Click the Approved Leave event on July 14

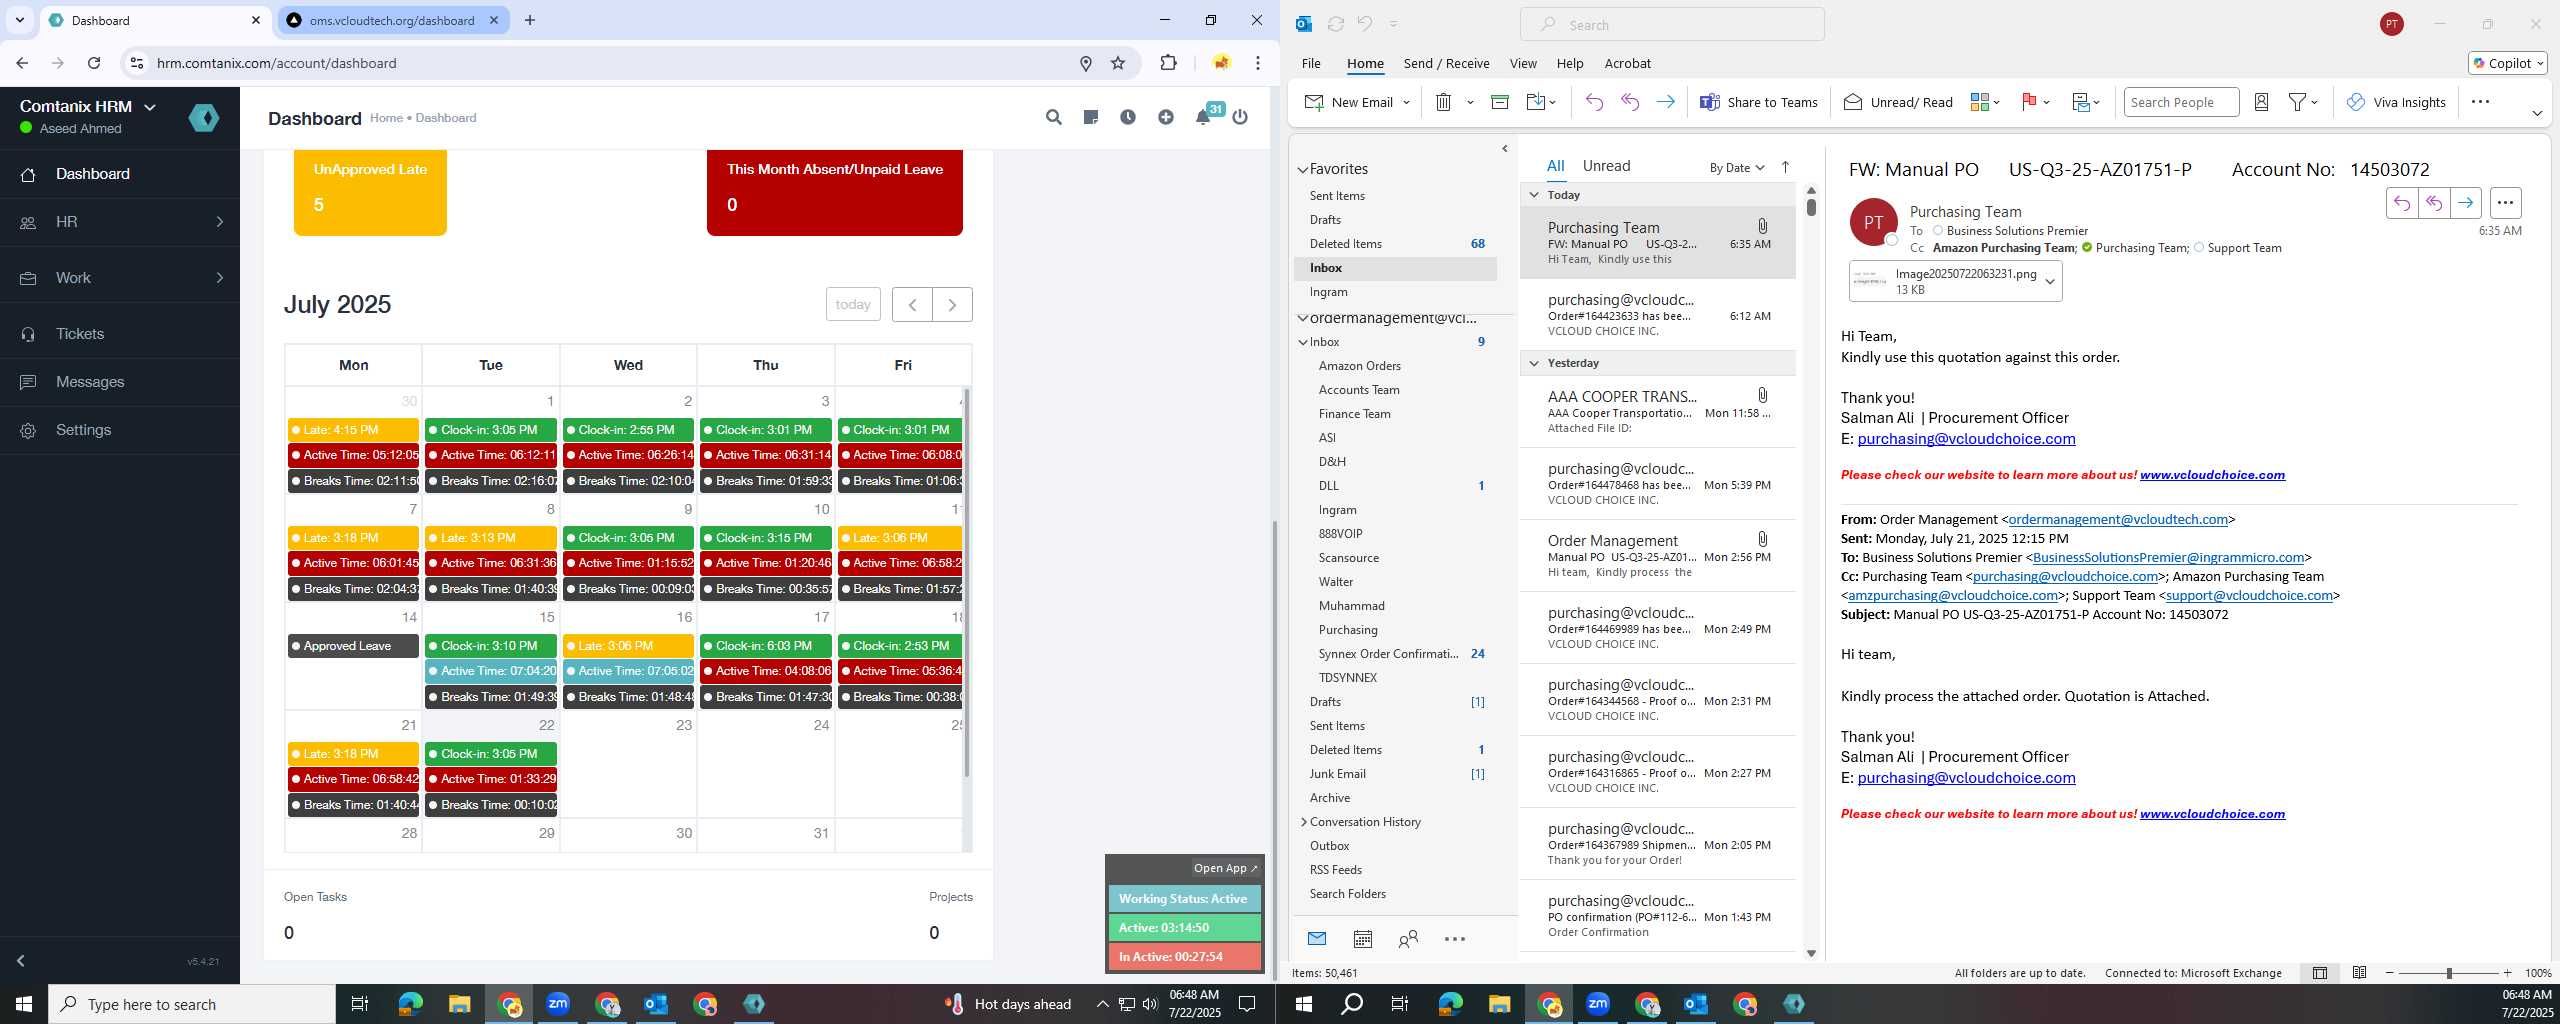[x=353, y=646]
